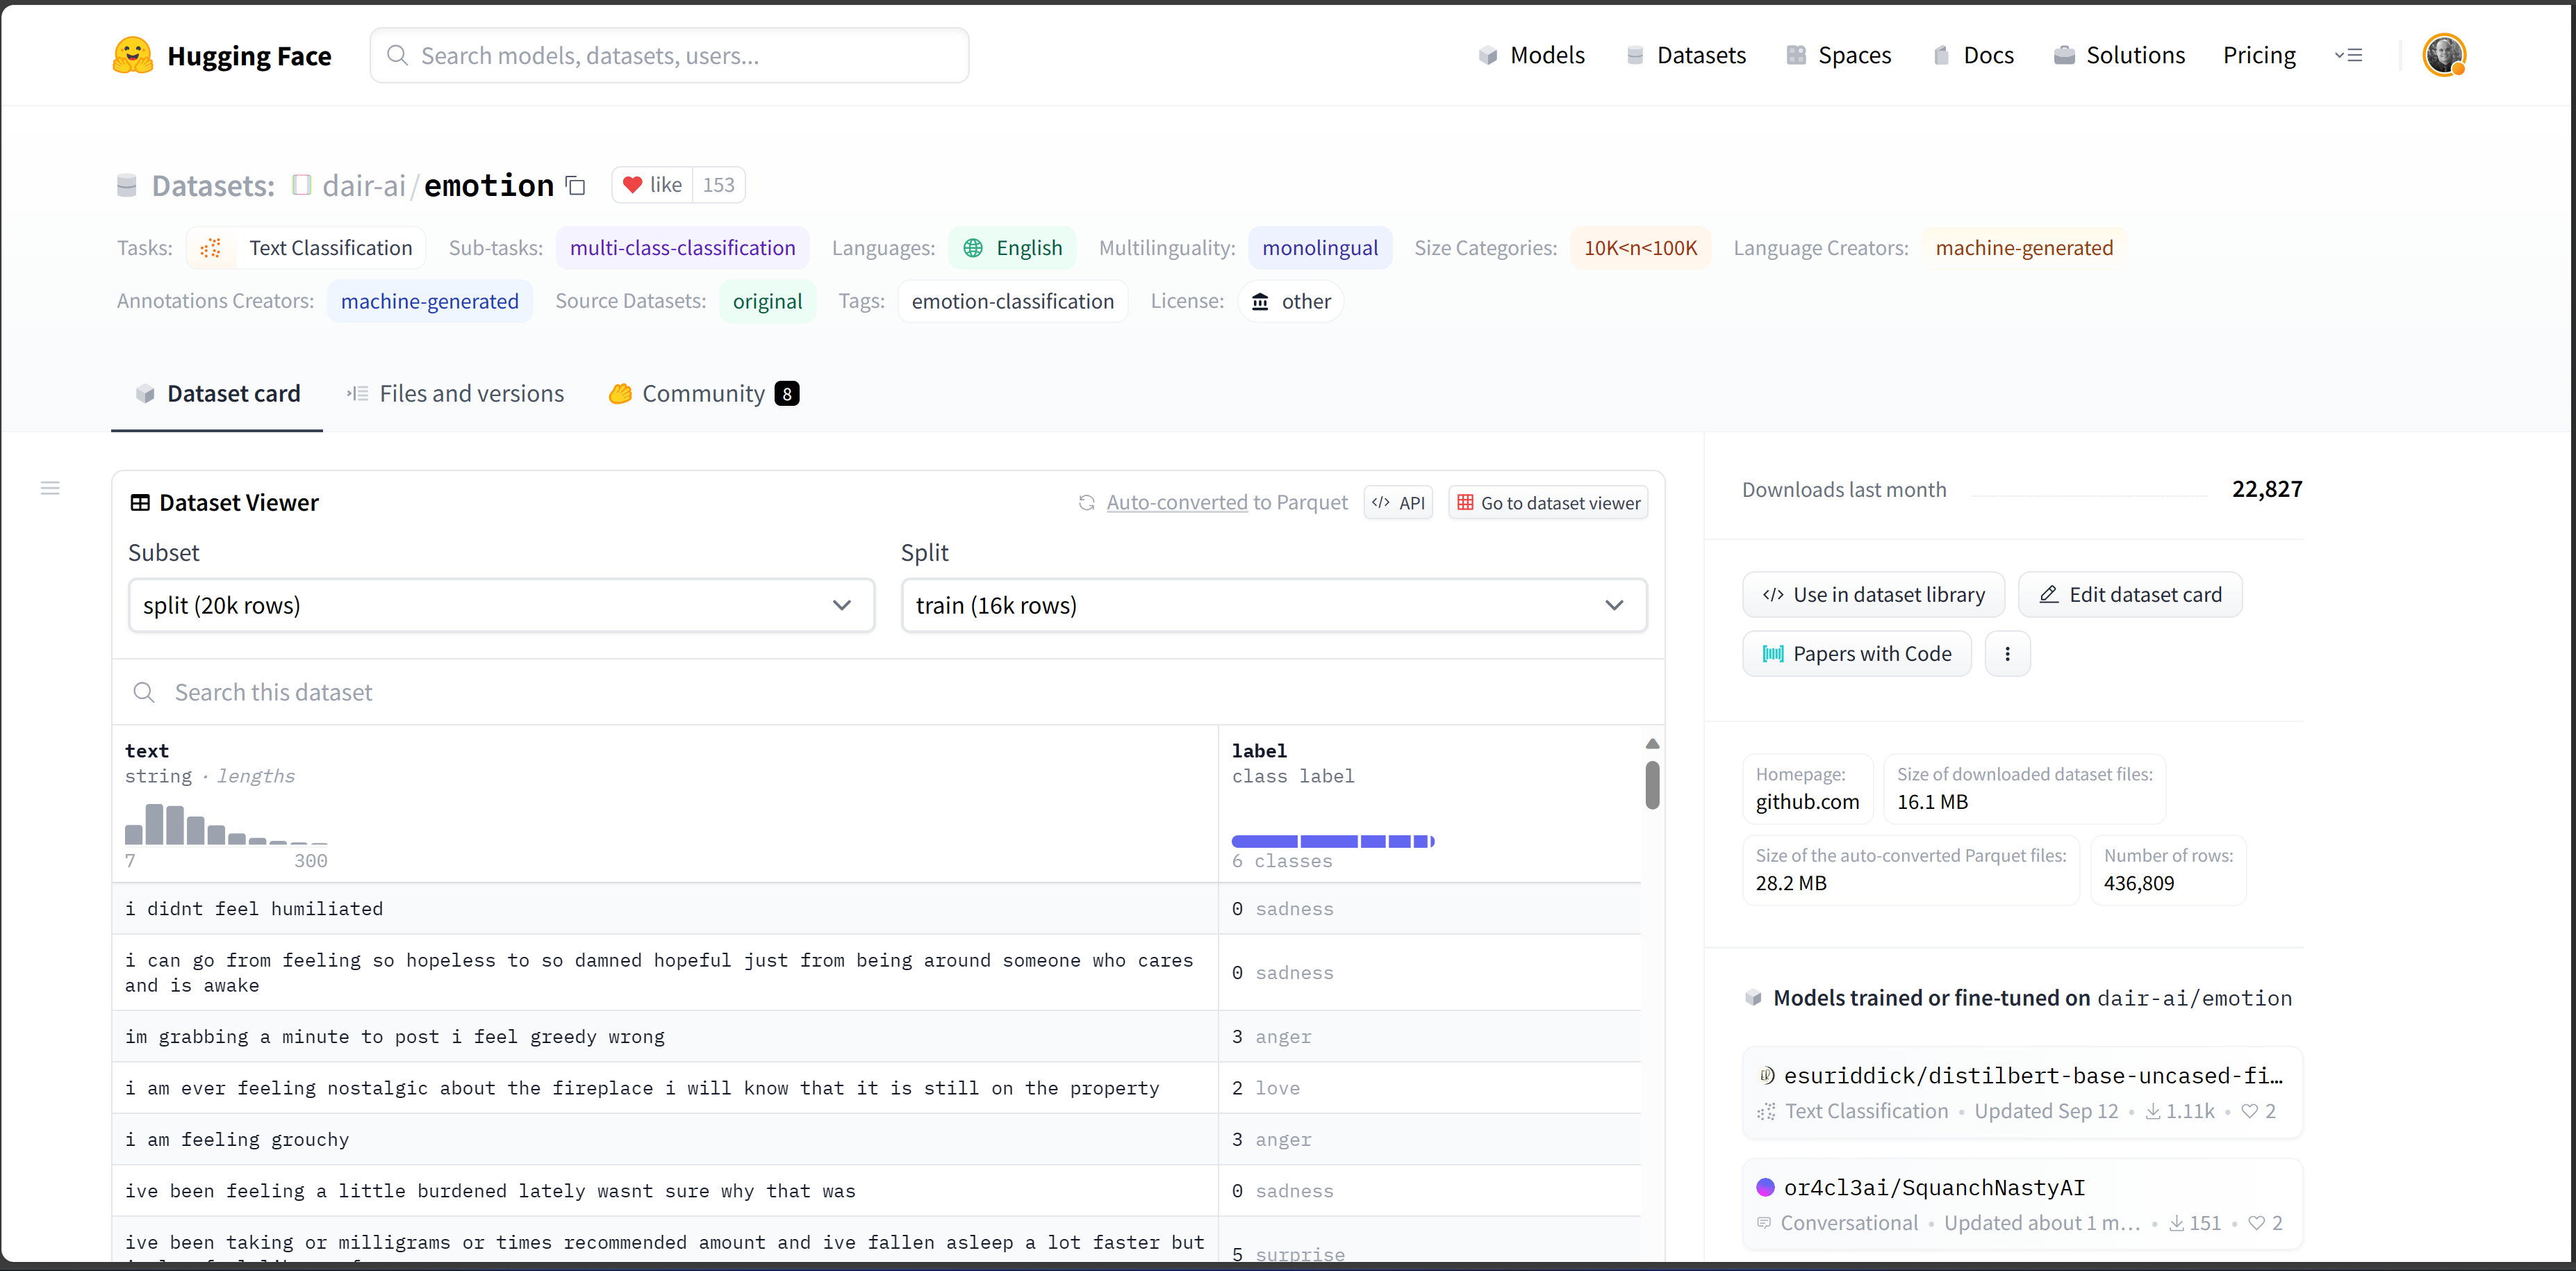Viewport: 2576px width, 1271px height.
Task: Click the API button in Dataset Viewer
Action: pos(1398,503)
